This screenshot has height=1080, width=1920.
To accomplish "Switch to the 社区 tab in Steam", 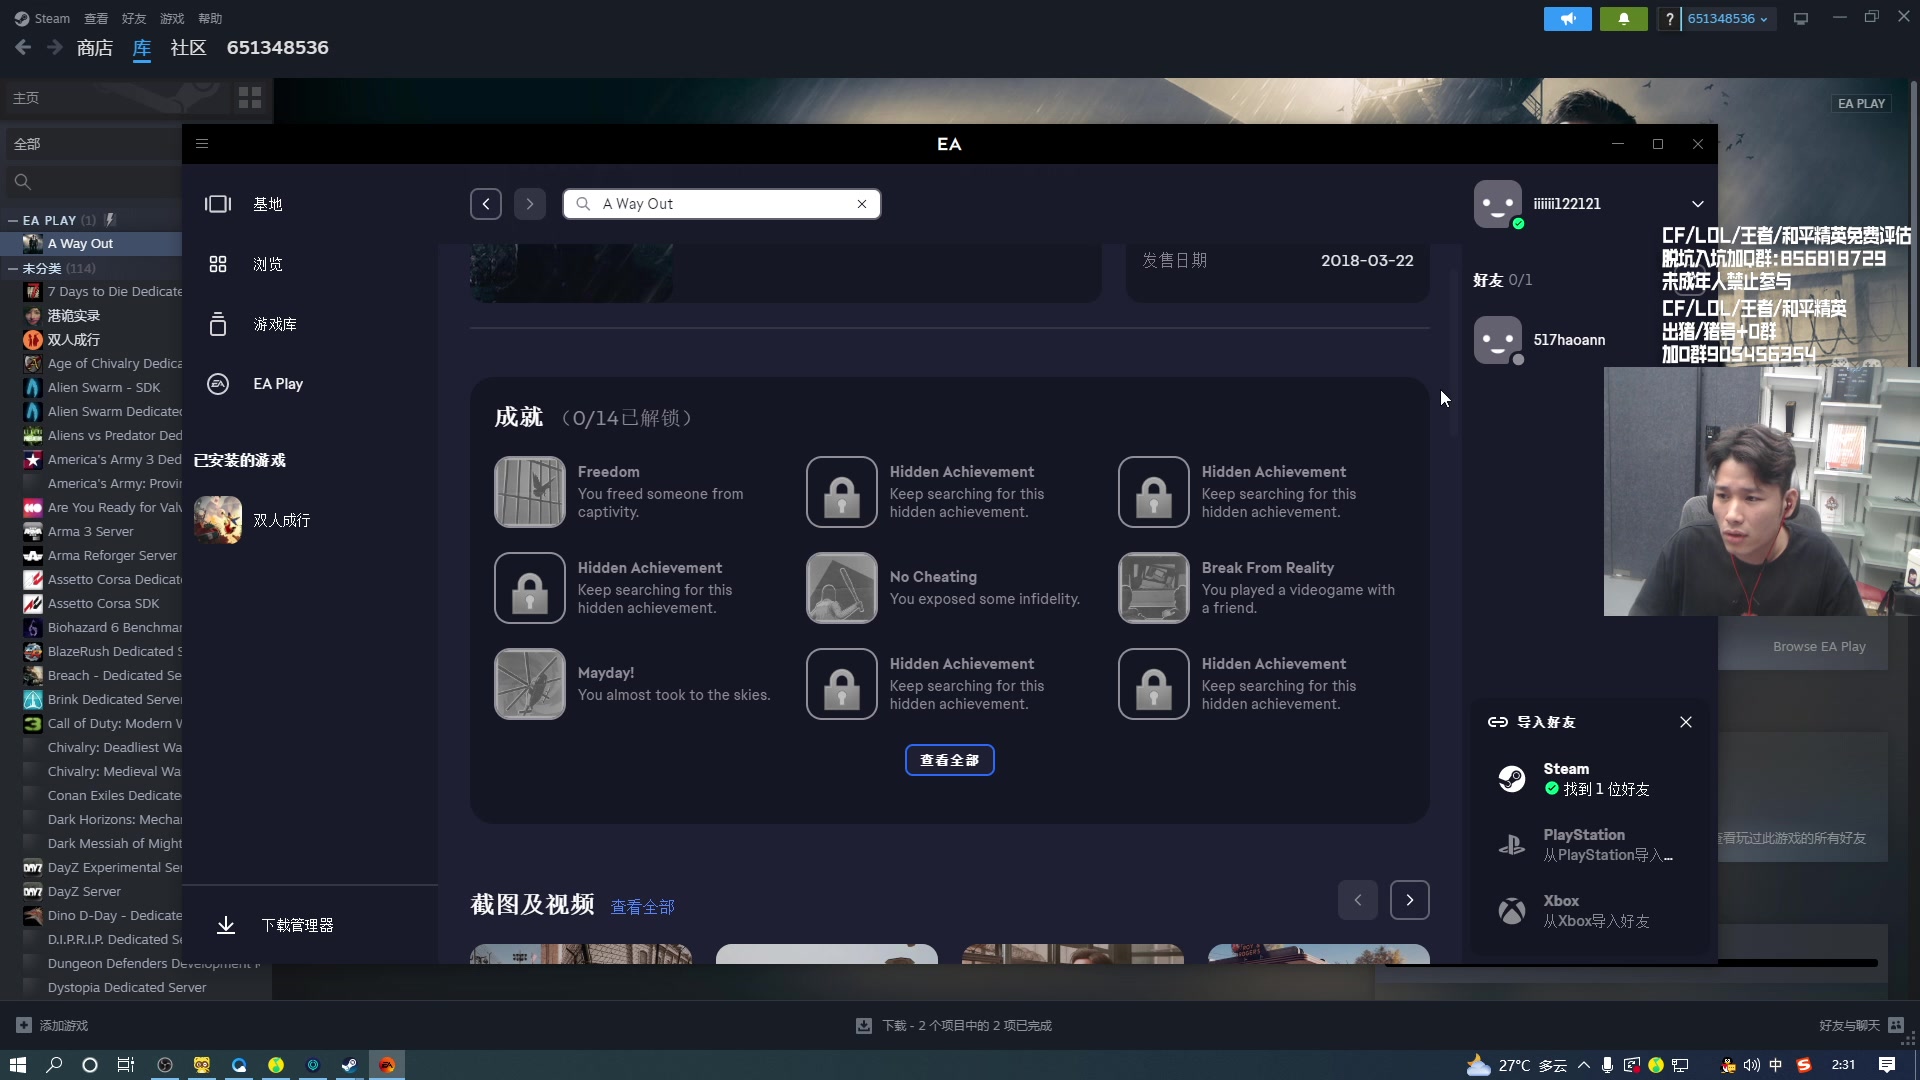I will coord(187,47).
